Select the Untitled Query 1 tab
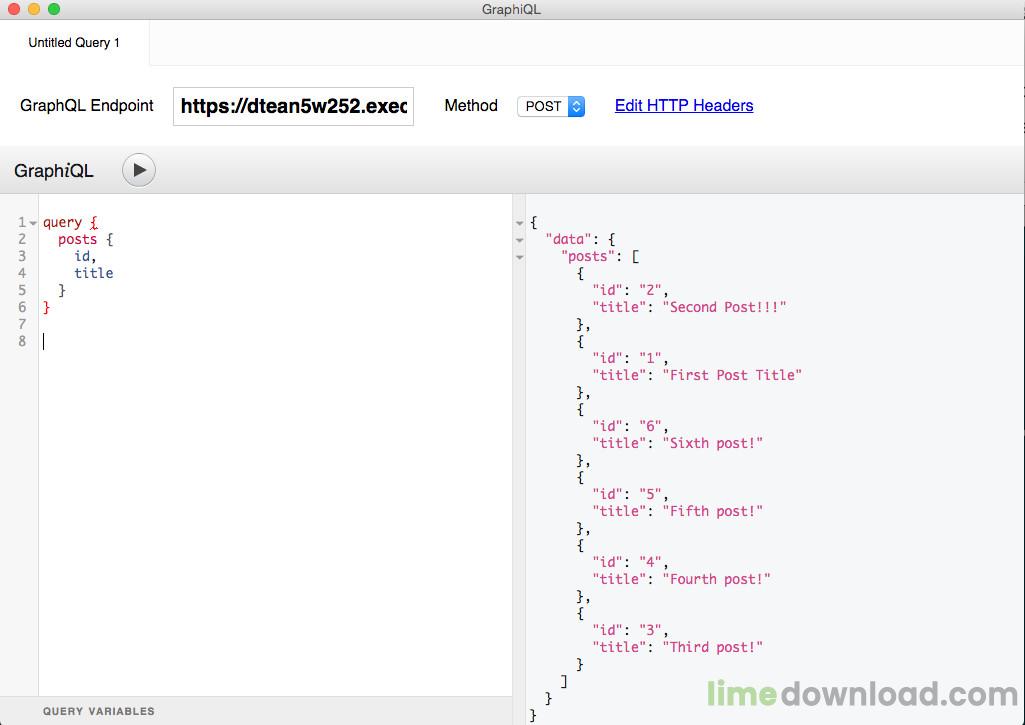 tap(74, 43)
